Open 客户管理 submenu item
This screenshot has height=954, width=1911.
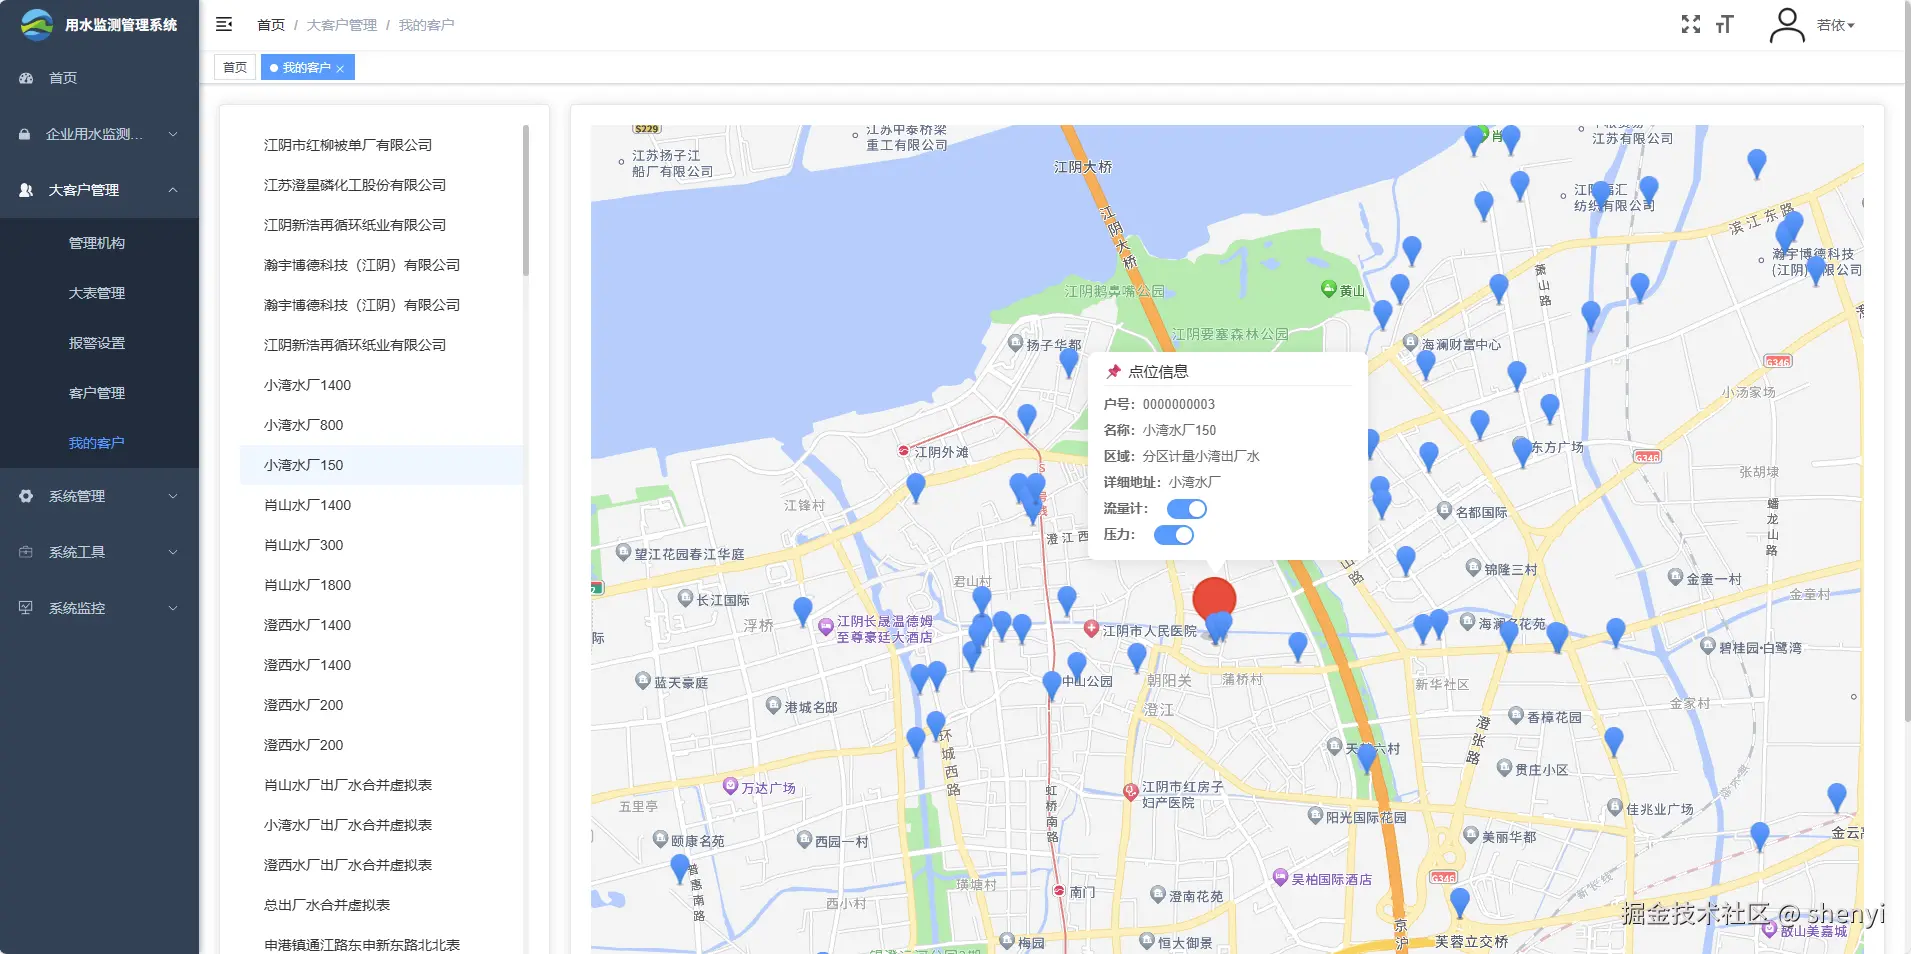[99, 393]
